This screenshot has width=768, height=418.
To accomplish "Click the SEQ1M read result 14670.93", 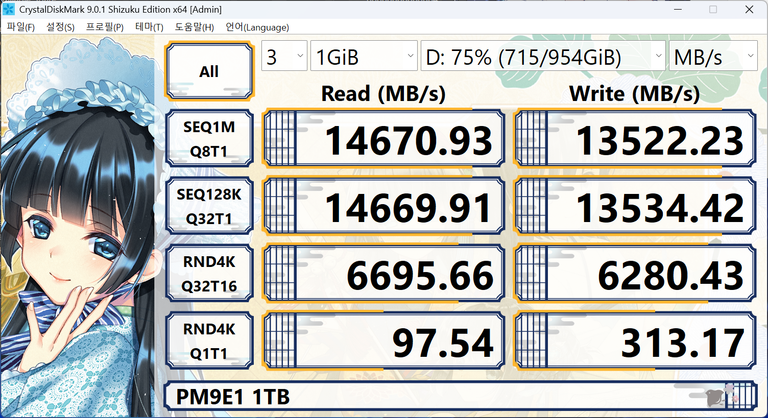I will (384, 139).
